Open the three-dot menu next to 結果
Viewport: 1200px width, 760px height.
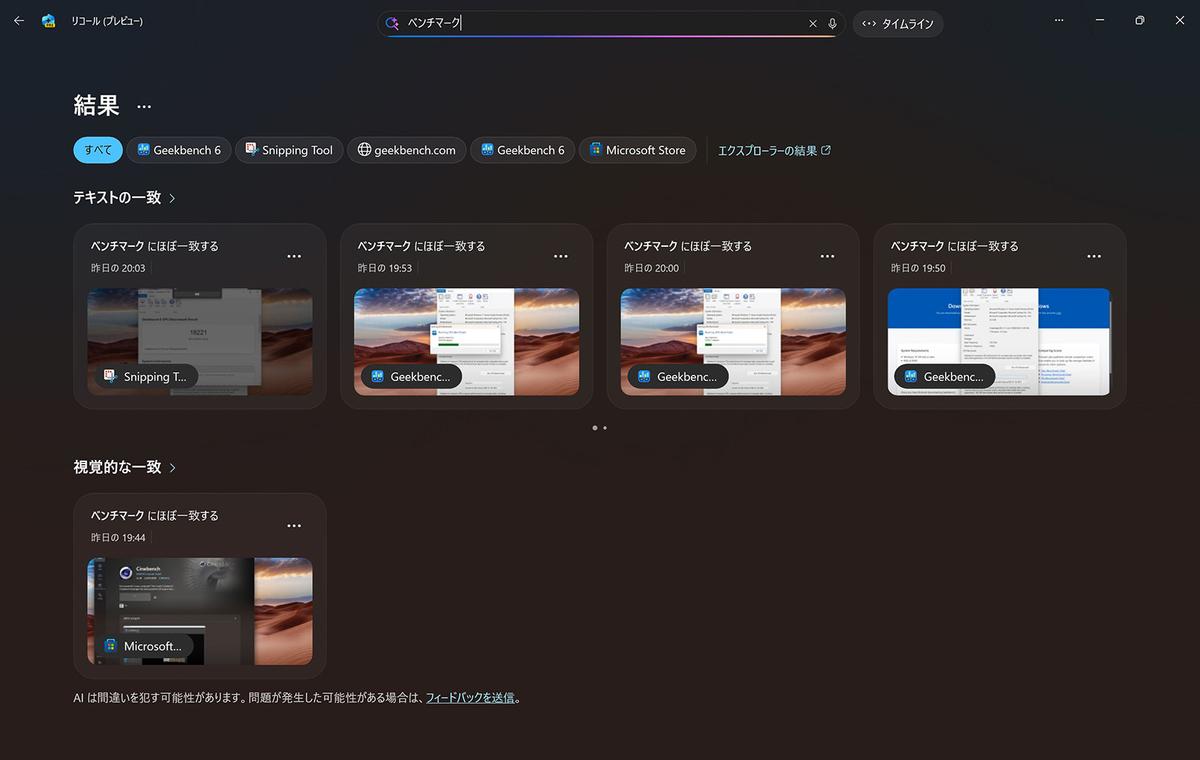click(144, 106)
